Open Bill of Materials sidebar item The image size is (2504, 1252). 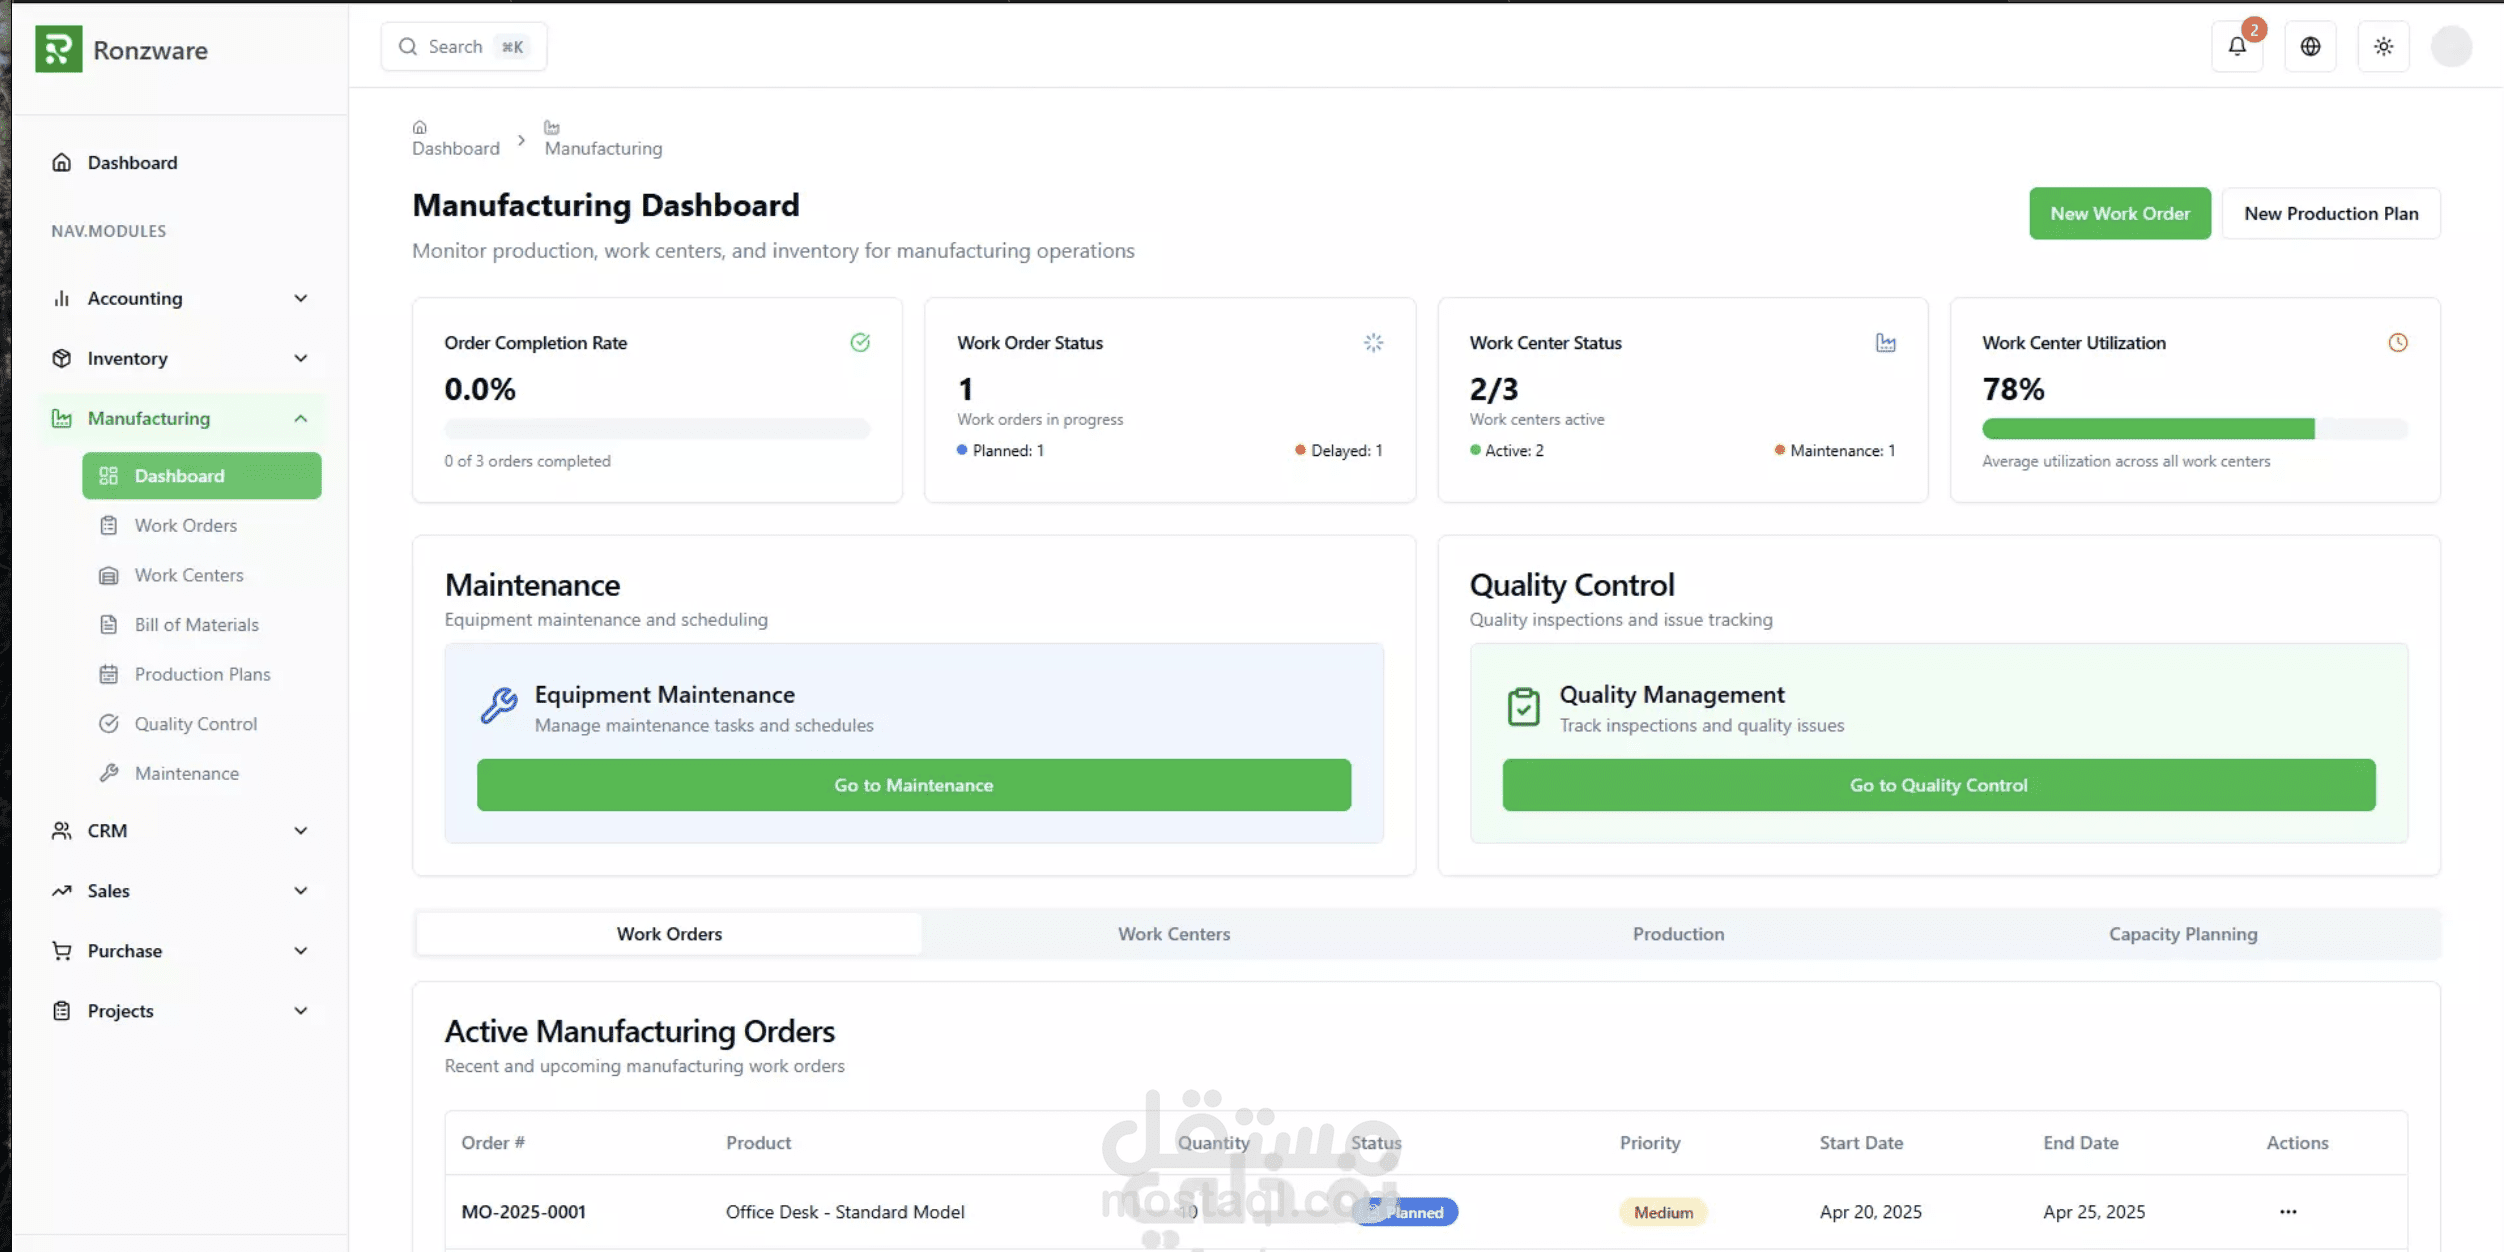coord(196,624)
